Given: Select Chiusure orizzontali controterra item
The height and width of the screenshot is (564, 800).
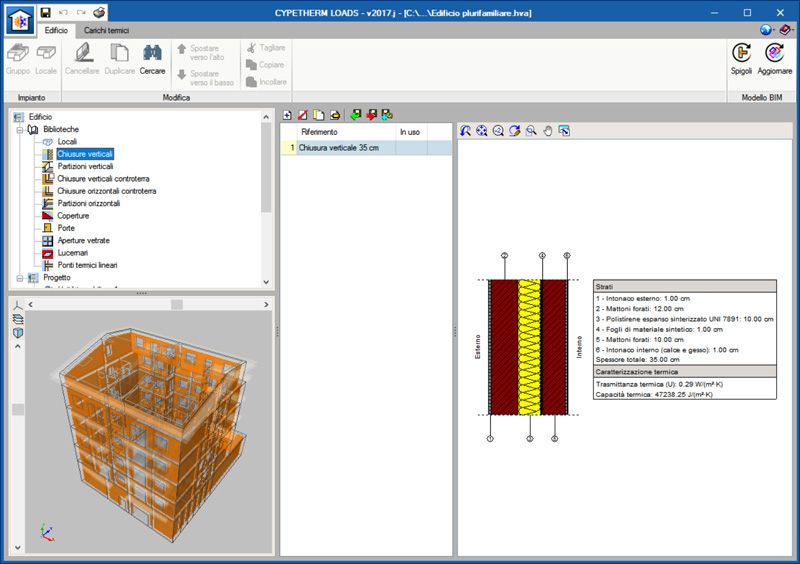Looking at the screenshot, I should pos(107,191).
